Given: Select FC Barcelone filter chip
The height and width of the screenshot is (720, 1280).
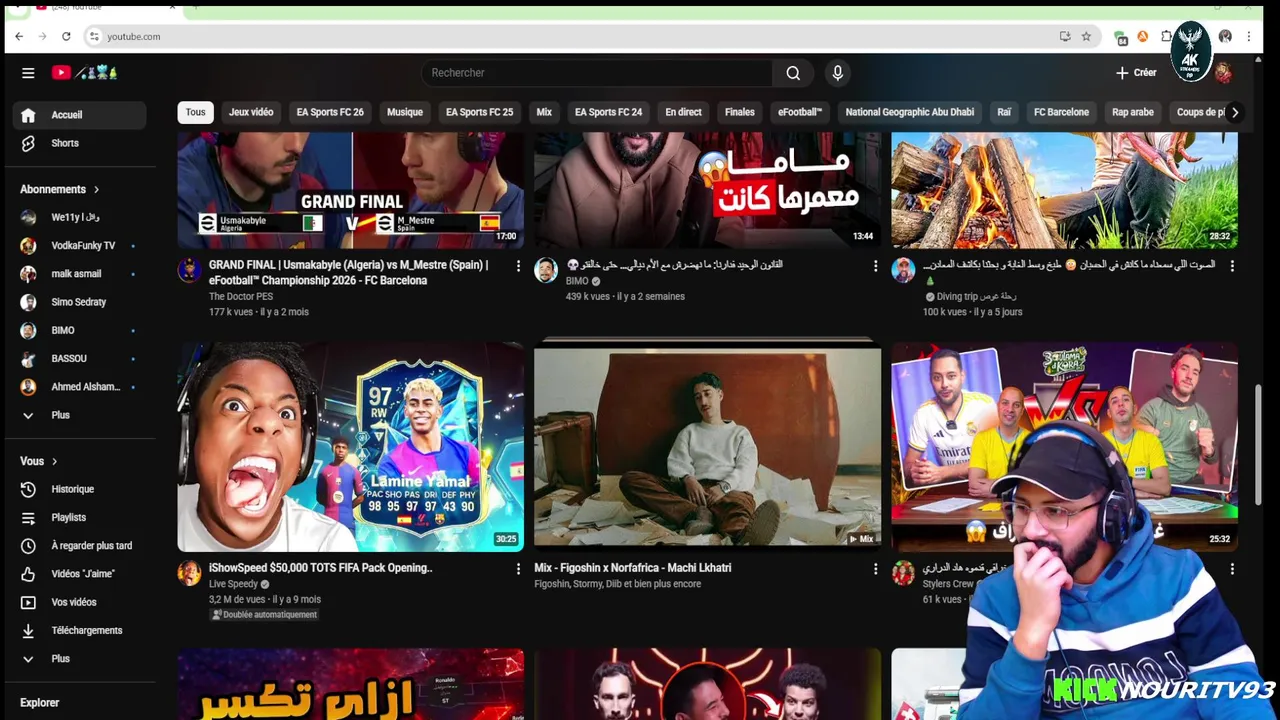Looking at the screenshot, I should click(x=1061, y=112).
